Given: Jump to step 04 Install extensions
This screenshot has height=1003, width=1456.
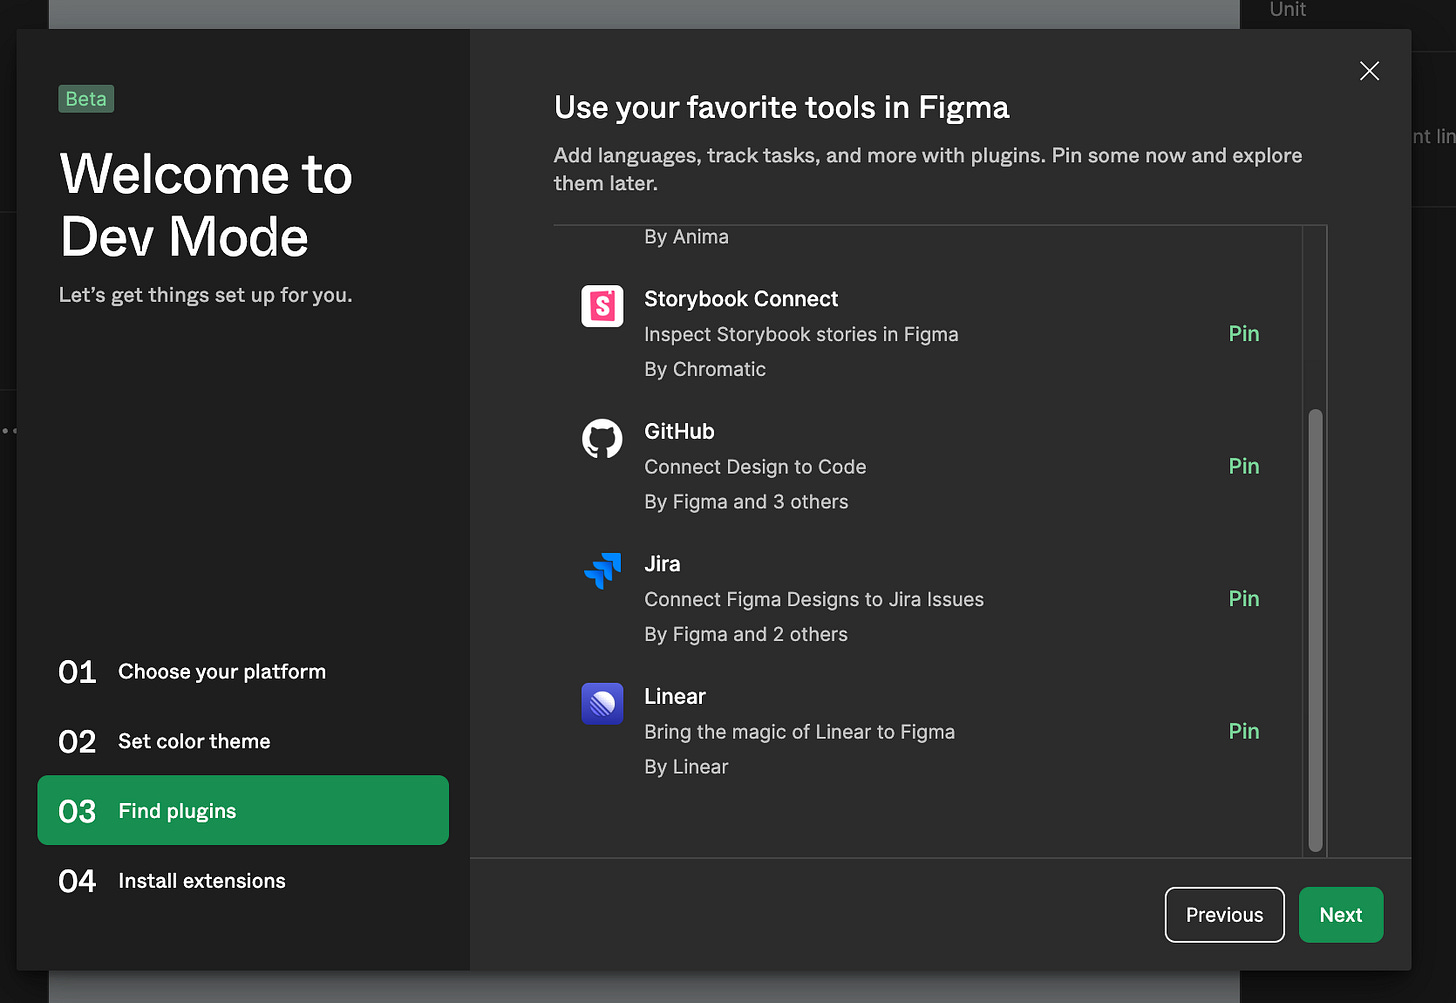Looking at the screenshot, I should 243,881.
